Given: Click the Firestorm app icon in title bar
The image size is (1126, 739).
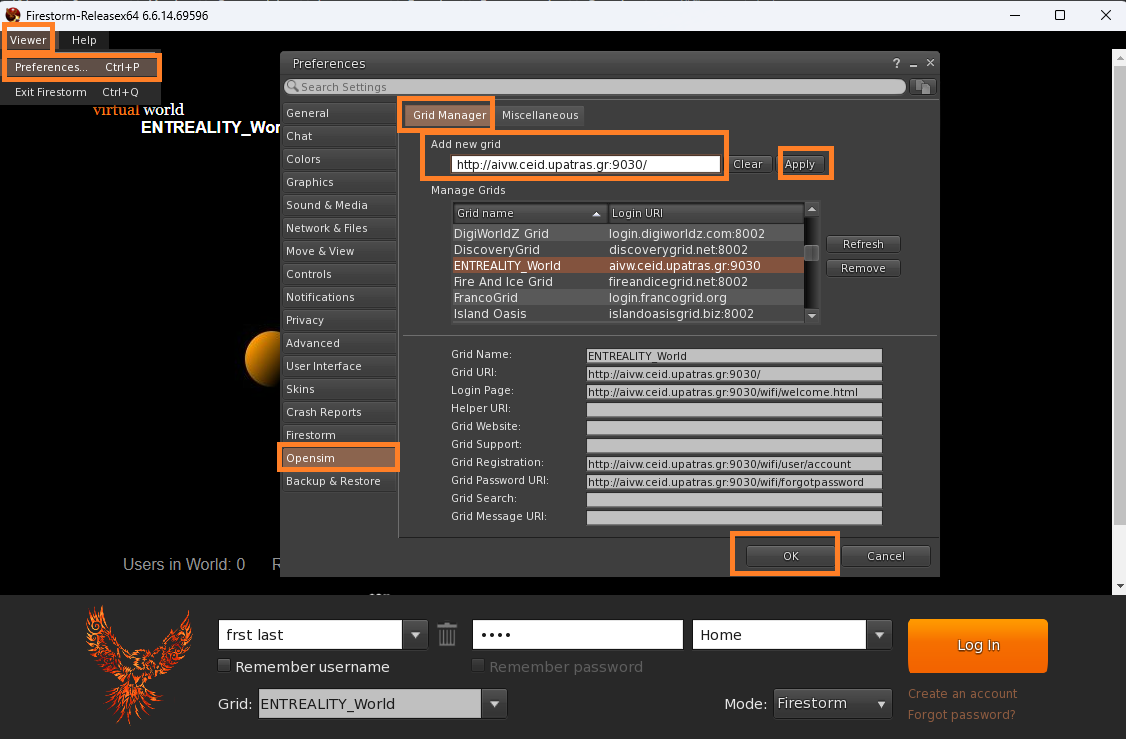Looking at the screenshot, I should (x=13, y=15).
